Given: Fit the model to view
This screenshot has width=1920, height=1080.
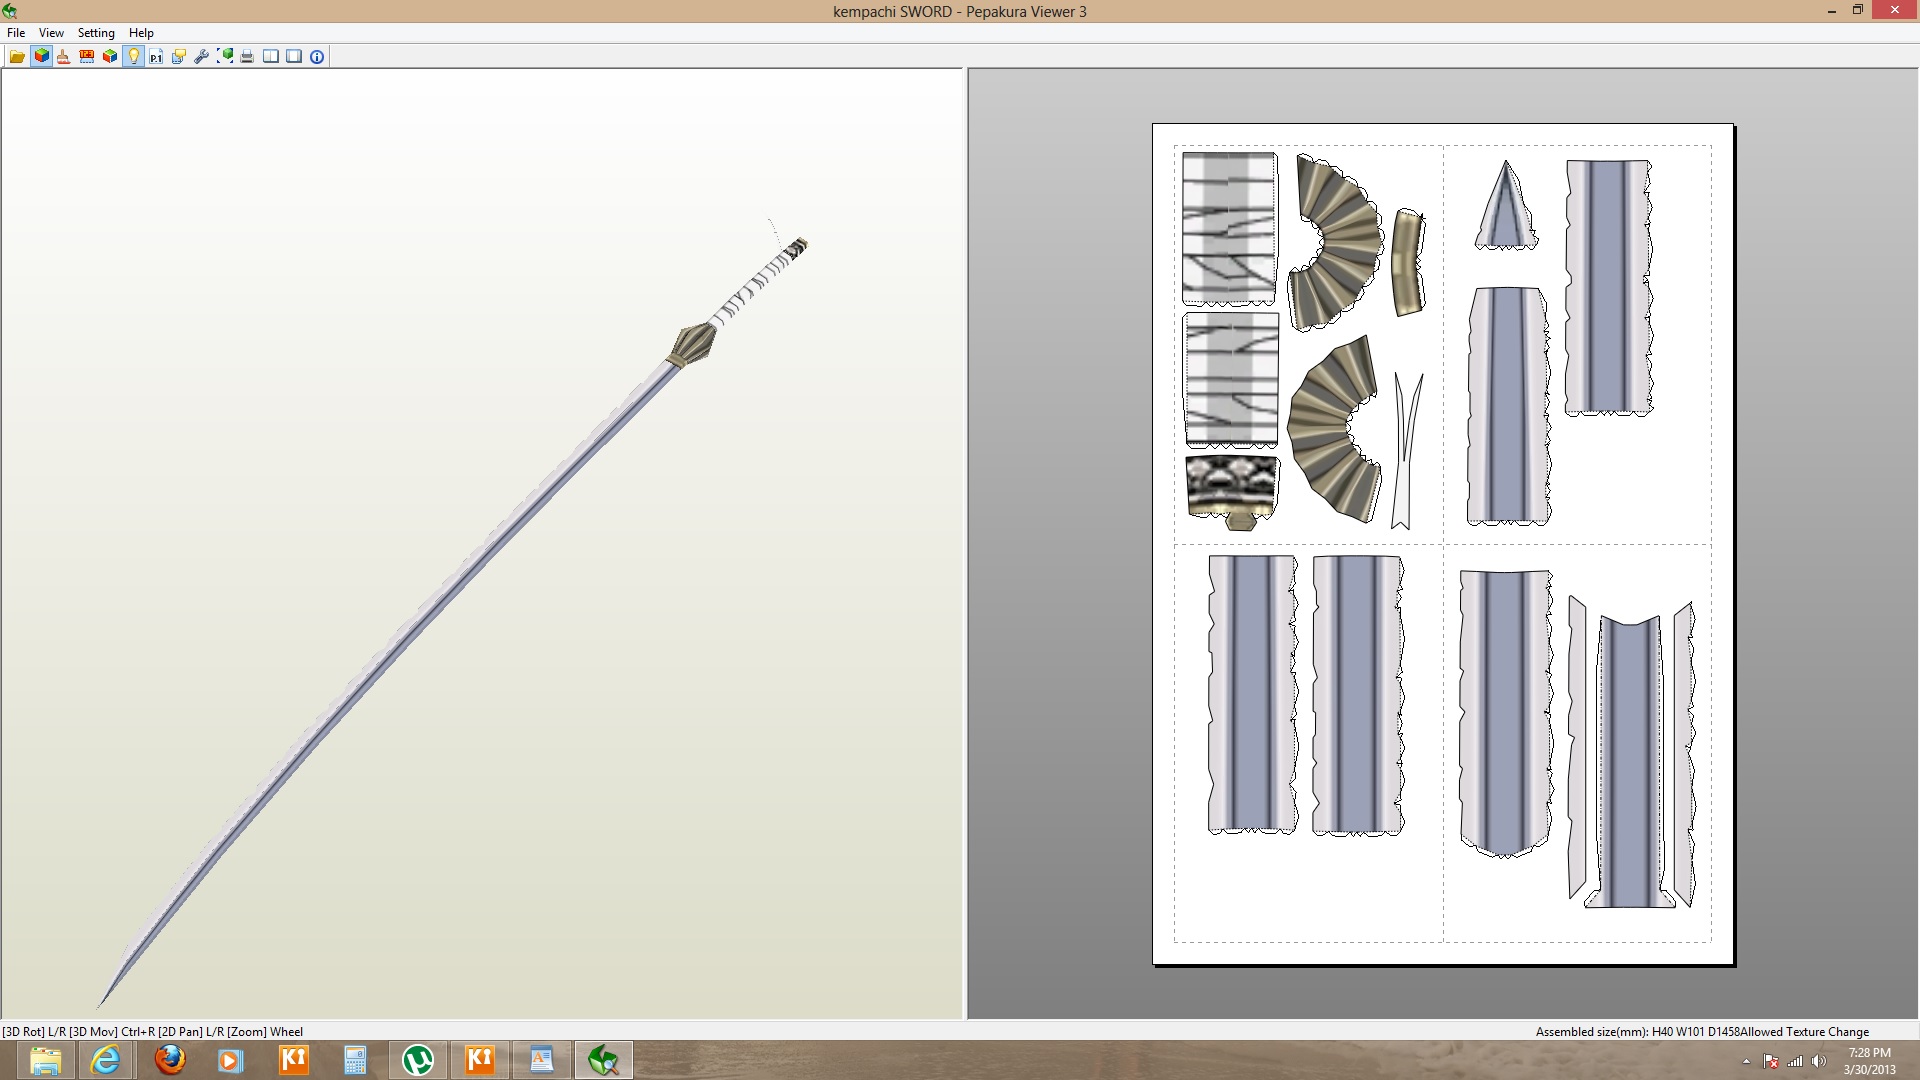Looking at the screenshot, I should pos(224,56).
